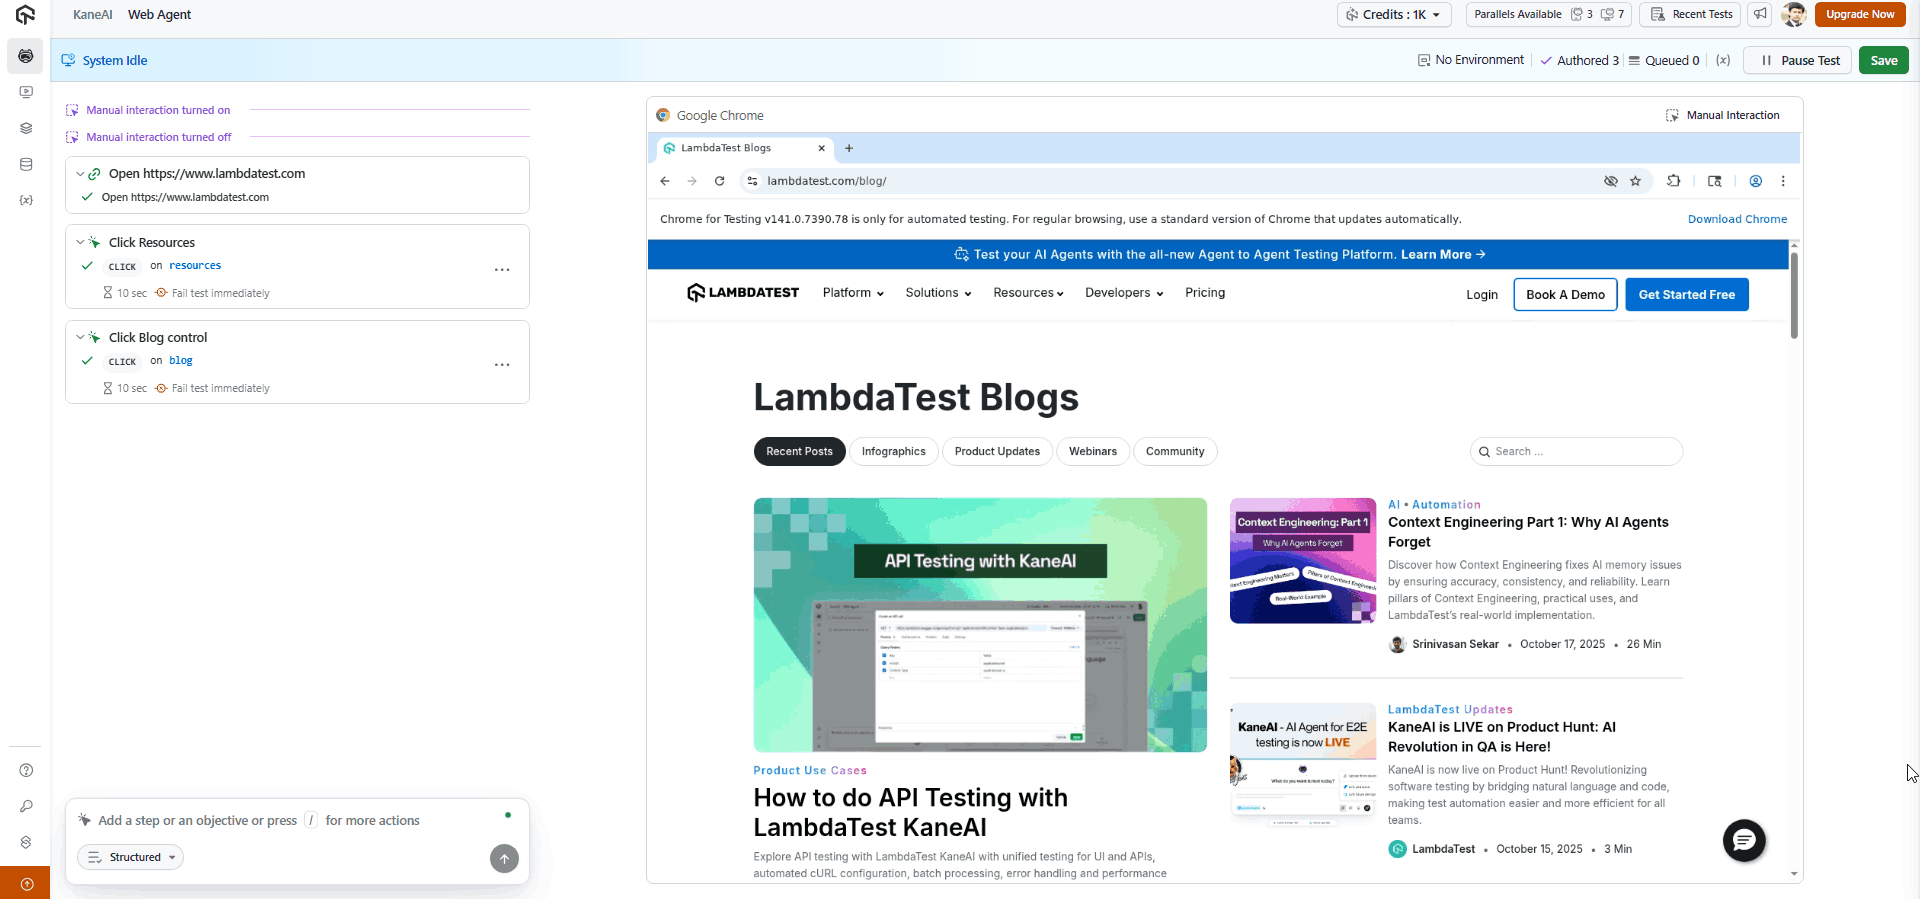This screenshot has height=899, width=1920.
Task: Expand the Developers nav menu
Action: (1124, 293)
